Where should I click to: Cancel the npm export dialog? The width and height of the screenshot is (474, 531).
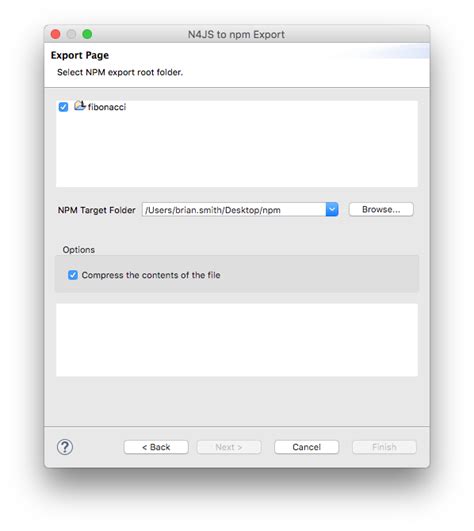click(306, 447)
